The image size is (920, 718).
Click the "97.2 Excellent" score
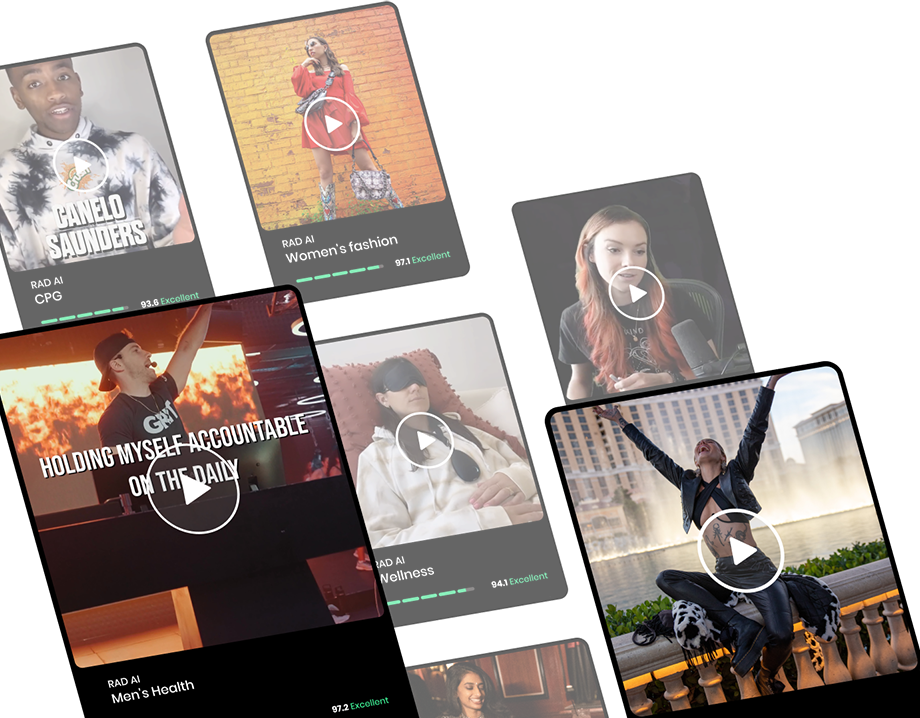(360, 705)
